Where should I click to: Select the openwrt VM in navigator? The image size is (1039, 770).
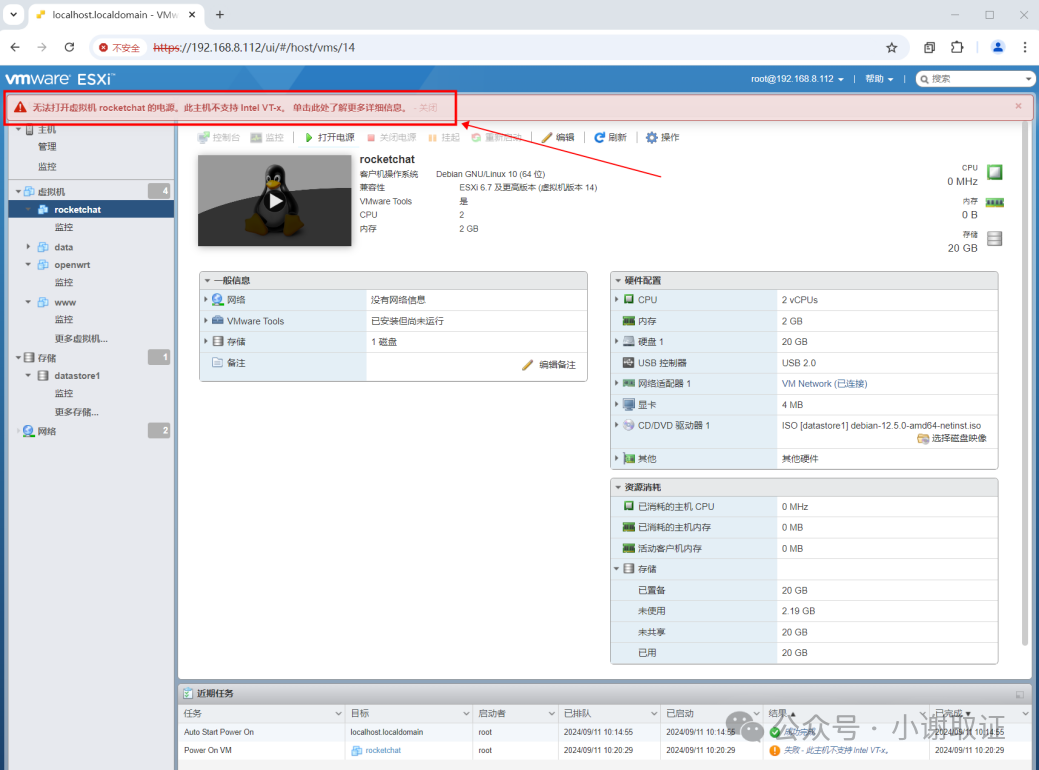pyautogui.click(x=72, y=265)
